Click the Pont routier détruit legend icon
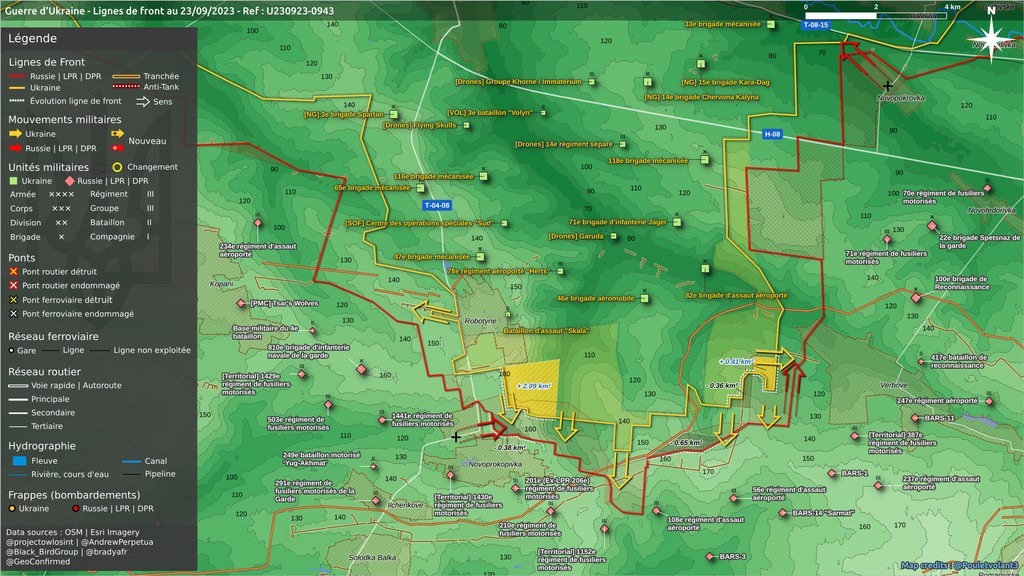The width and height of the screenshot is (1024, 576). pyautogui.click(x=13, y=272)
